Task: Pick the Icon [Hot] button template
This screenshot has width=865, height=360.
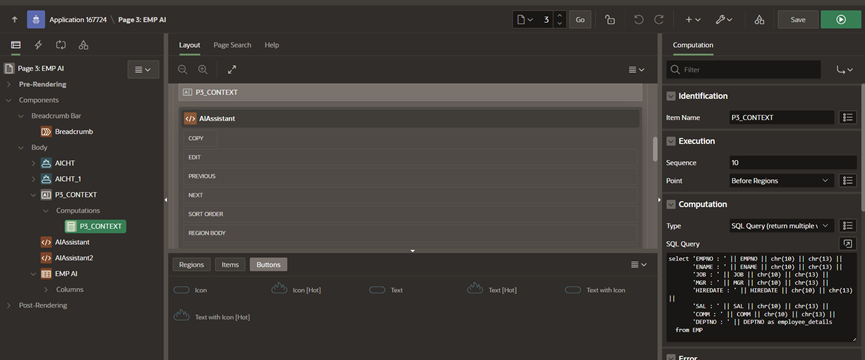Action: pos(296,289)
